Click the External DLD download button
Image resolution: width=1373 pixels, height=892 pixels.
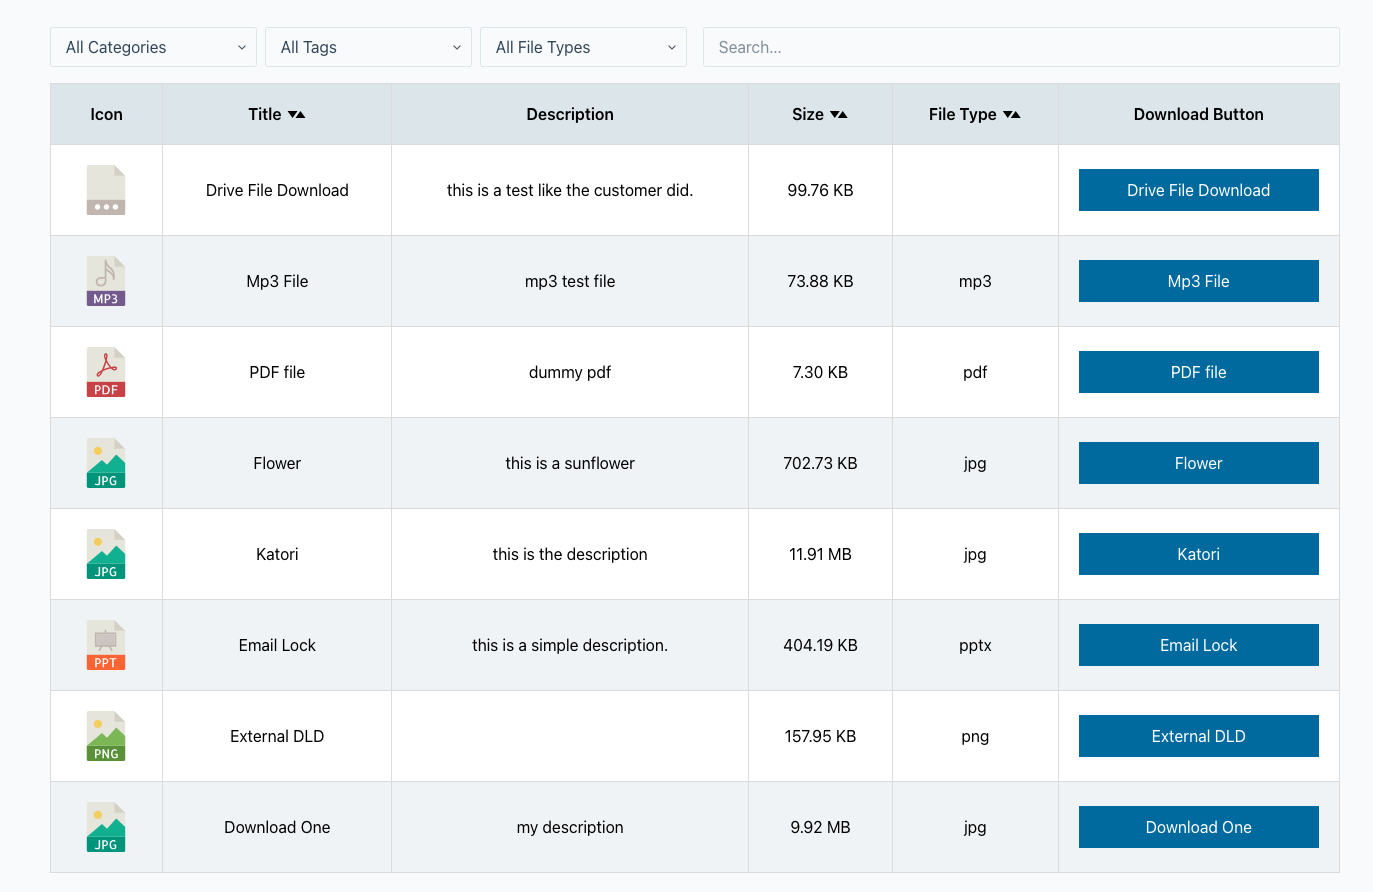coord(1198,736)
